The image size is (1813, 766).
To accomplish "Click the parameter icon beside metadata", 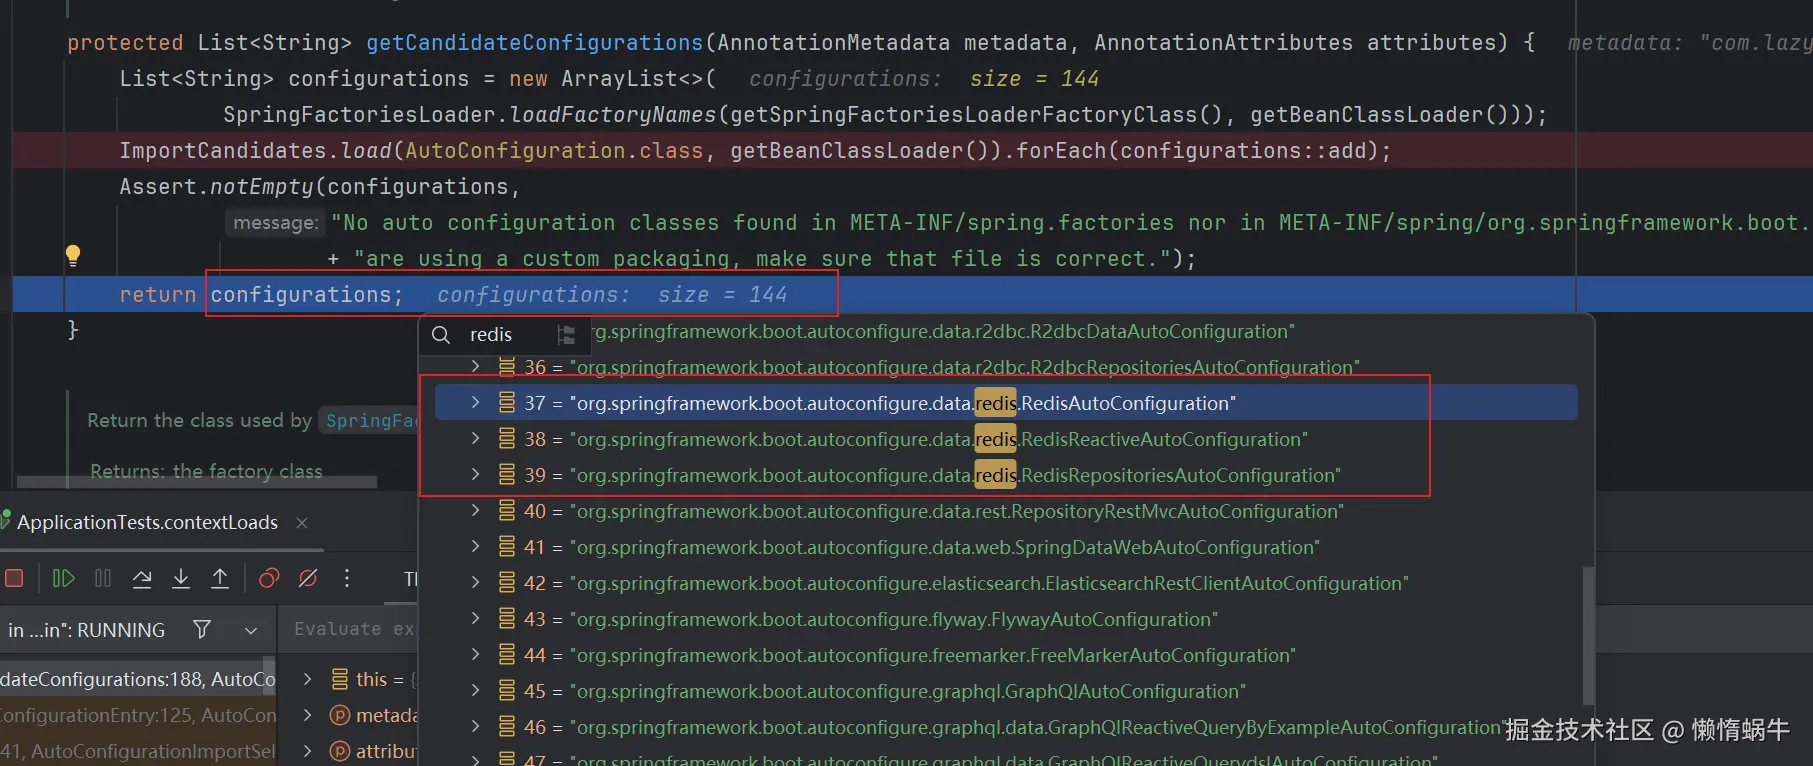I will click(340, 715).
